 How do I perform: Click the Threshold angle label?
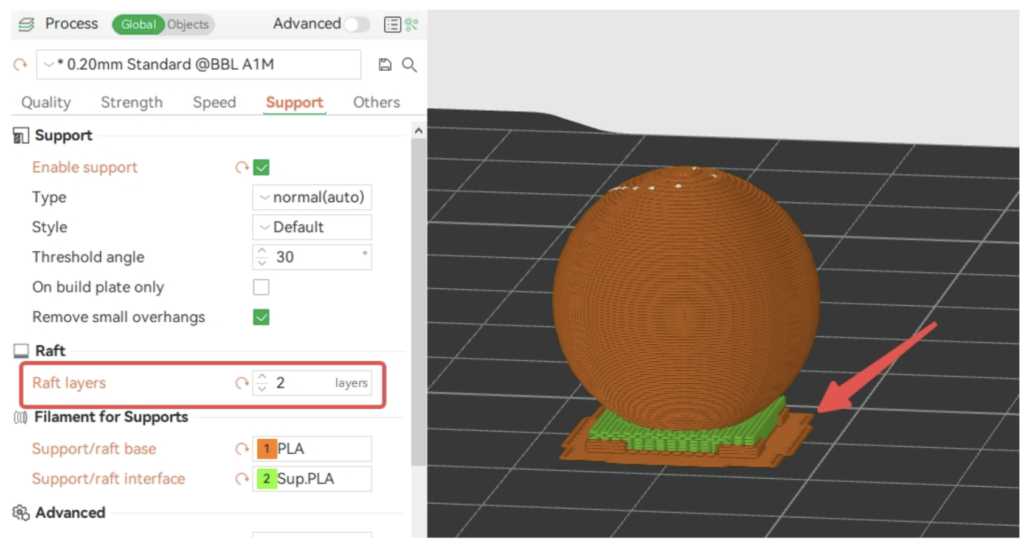(88, 257)
